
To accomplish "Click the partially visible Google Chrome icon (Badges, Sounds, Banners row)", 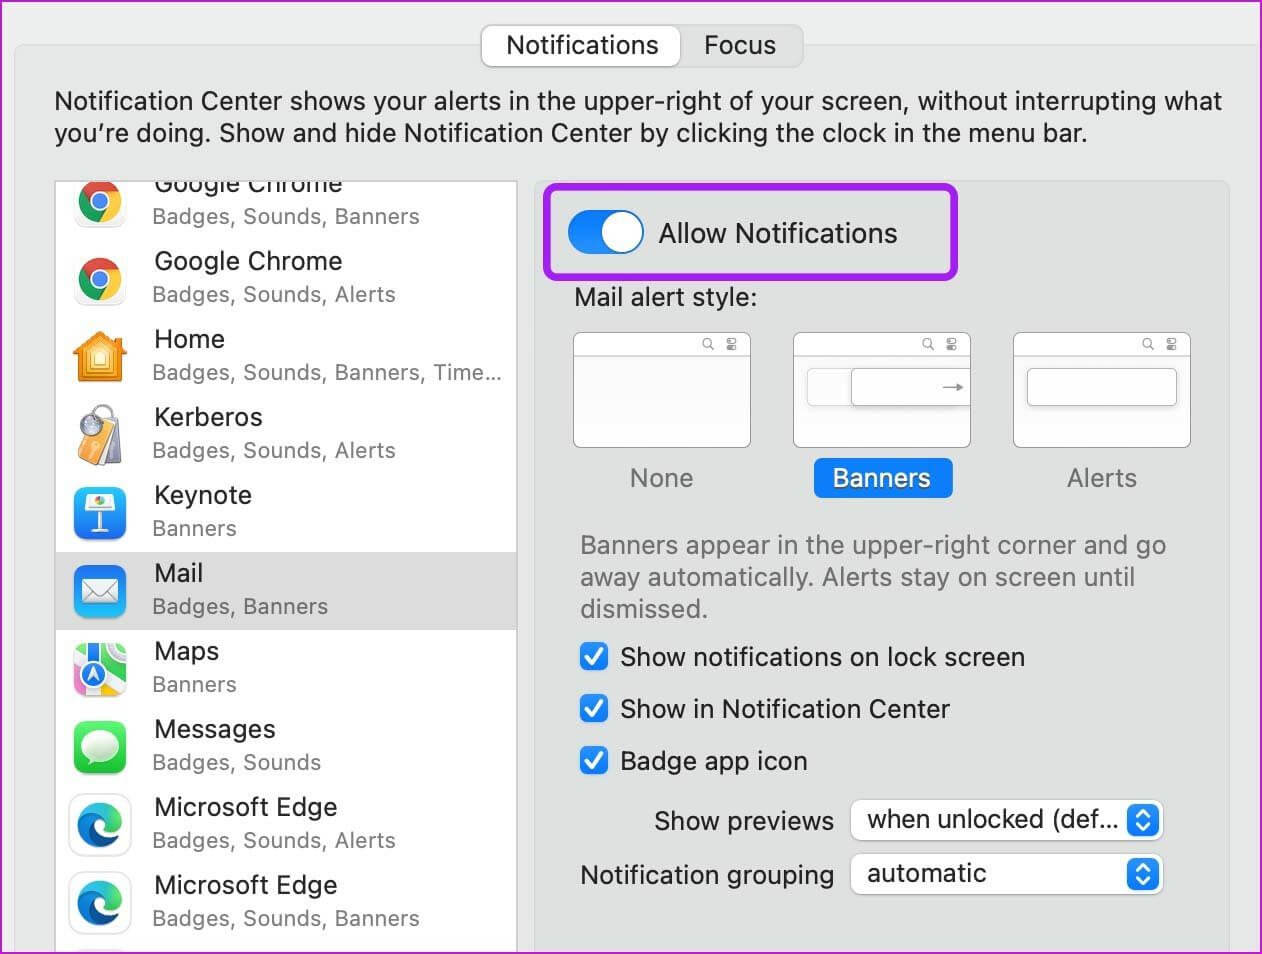I will 99,203.
